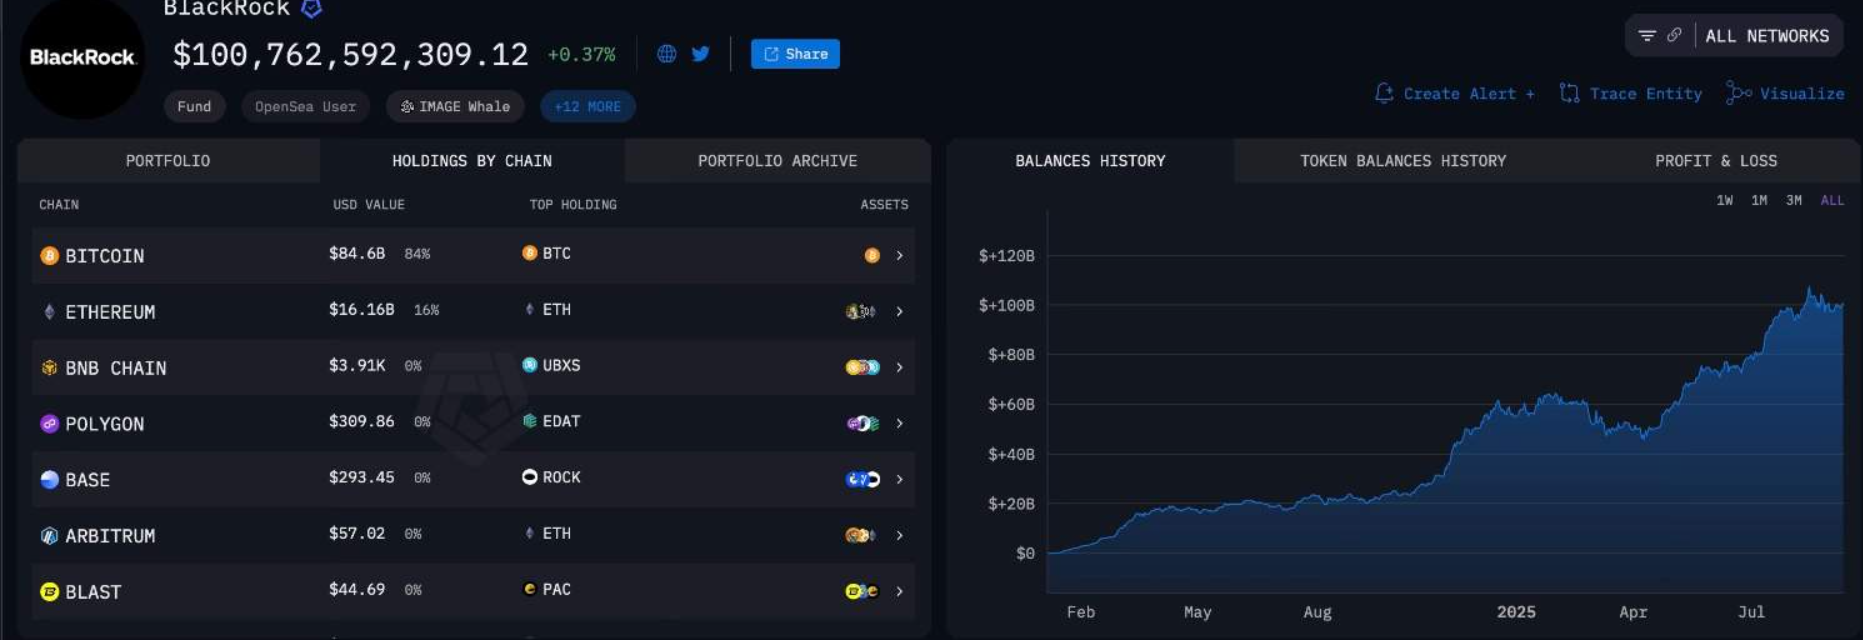The image size is (1863, 640).
Task: Click the TOP HOLDING column header
Action: (573, 205)
